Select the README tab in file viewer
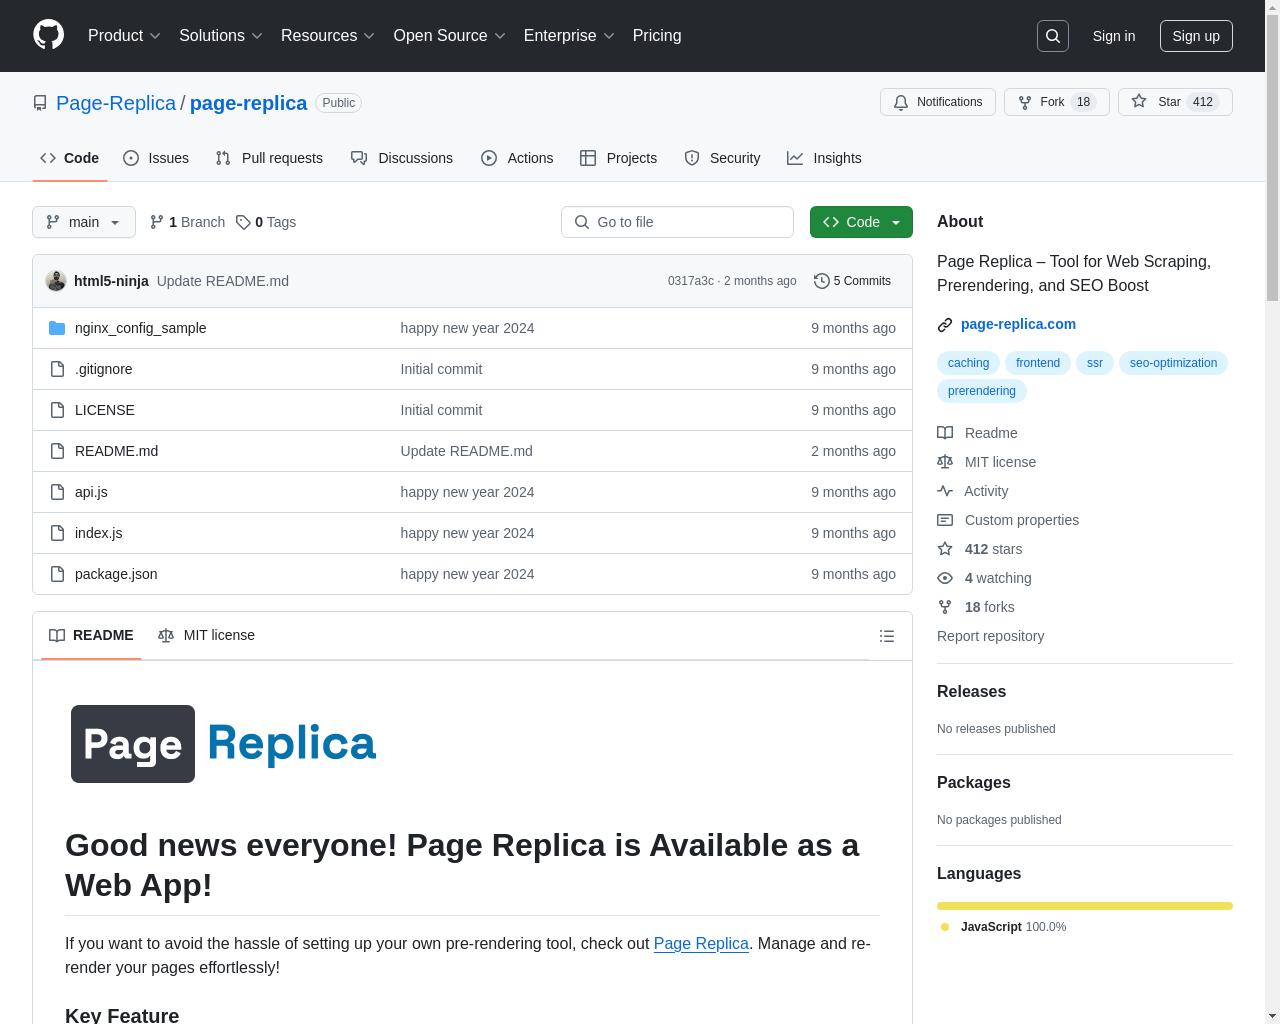The image size is (1280, 1024). pyautogui.click(x=91, y=635)
